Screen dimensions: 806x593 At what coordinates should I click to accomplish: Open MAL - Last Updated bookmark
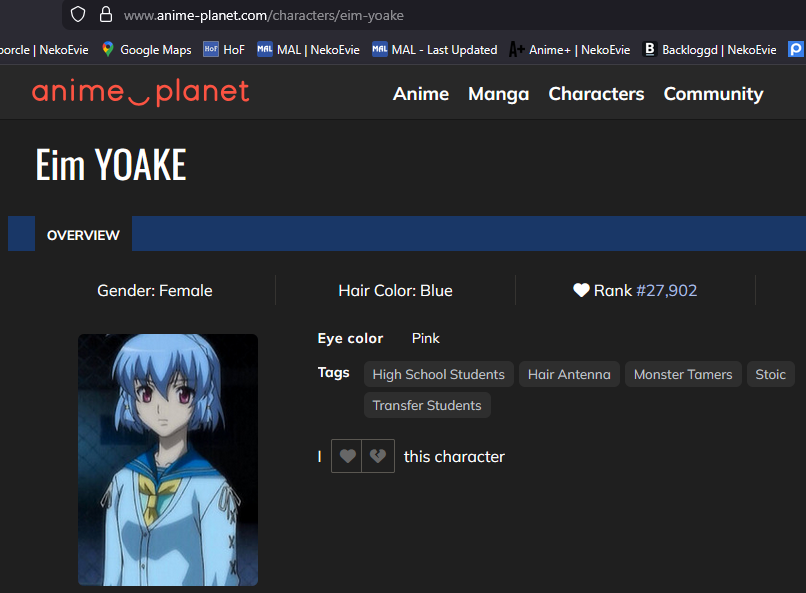point(435,49)
